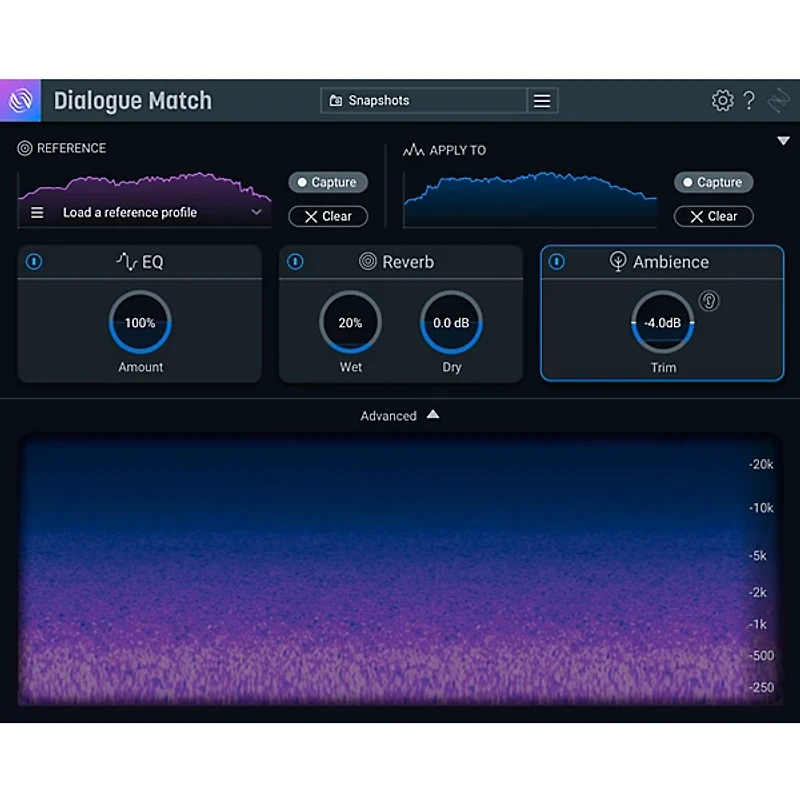Clear the Apply To capture
The height and width of the screenshot is (801, 800).
[713, 216]
